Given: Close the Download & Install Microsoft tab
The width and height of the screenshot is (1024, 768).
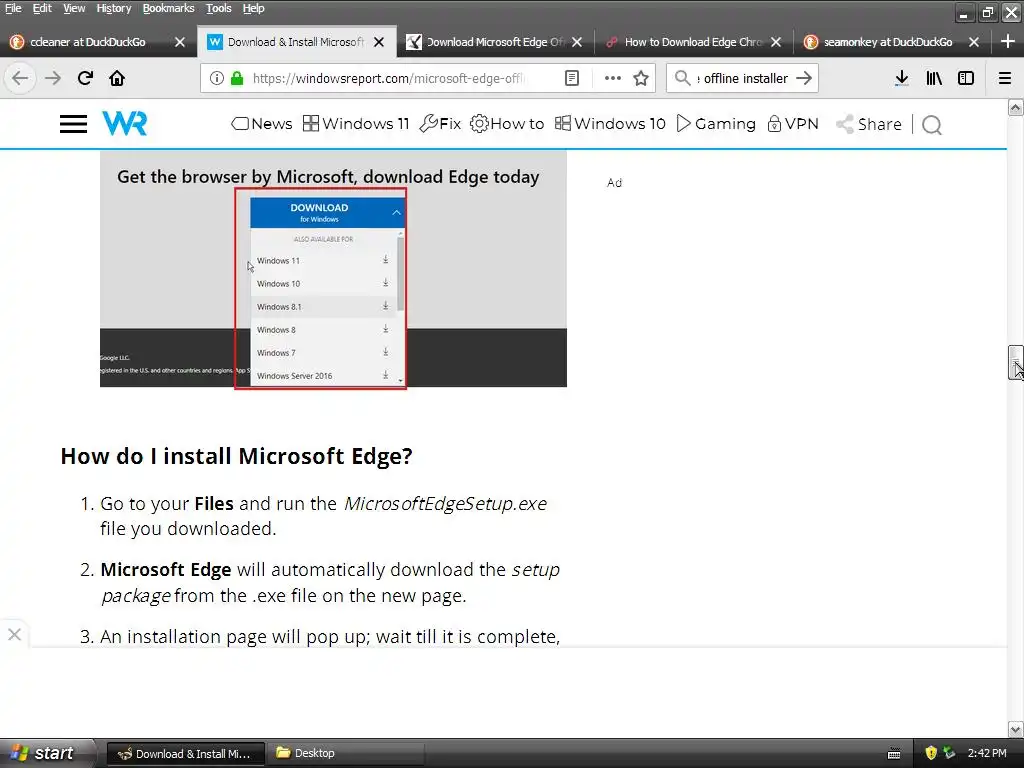Looking at the screenshot, I should tap(379, 42).
